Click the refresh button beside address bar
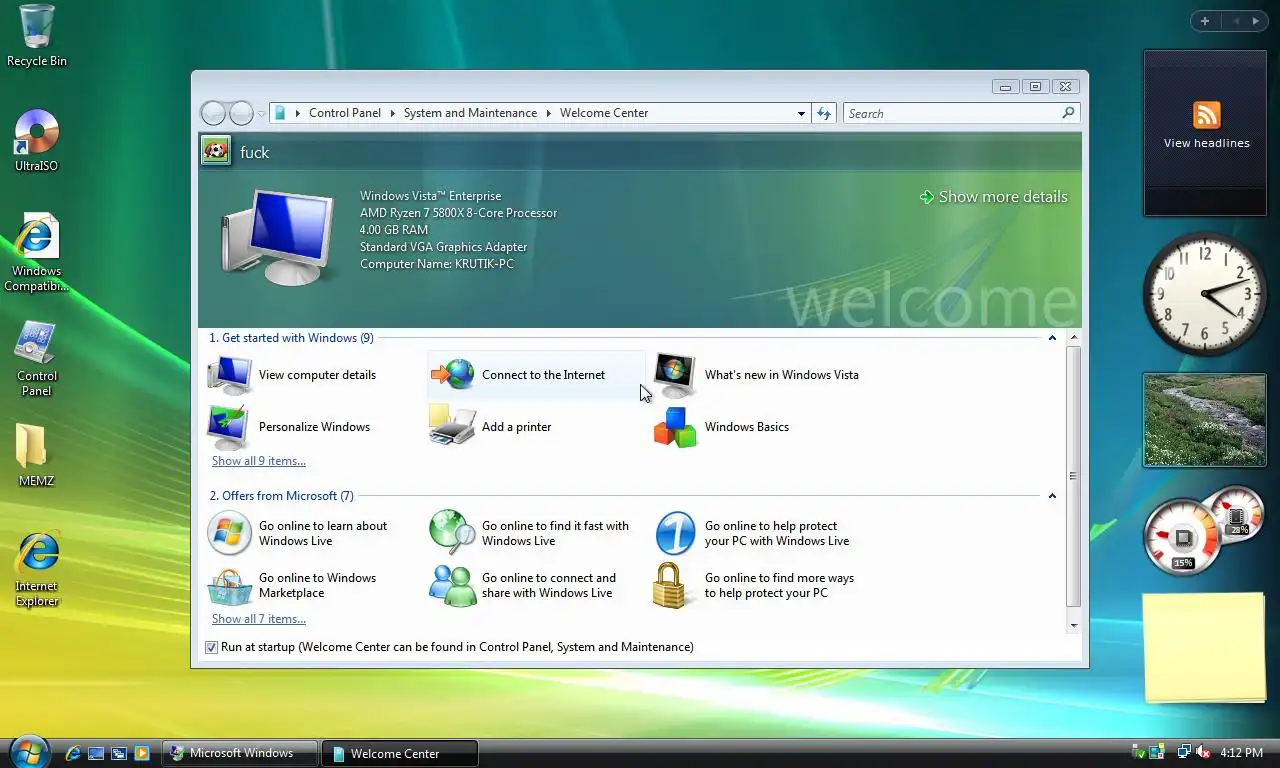This screenshot has height=768, width=1280. [x=824, y=113]
